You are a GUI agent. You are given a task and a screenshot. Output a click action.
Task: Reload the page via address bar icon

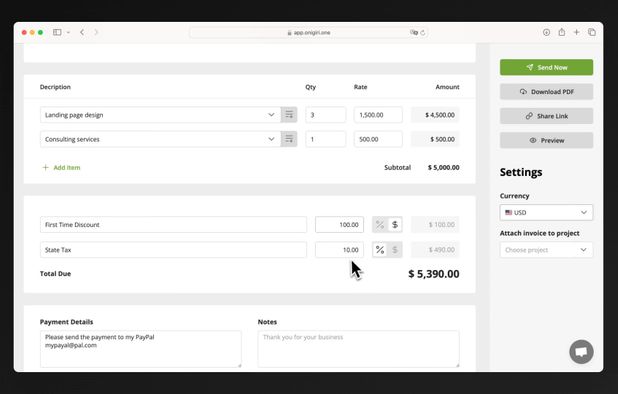point(423,33)
